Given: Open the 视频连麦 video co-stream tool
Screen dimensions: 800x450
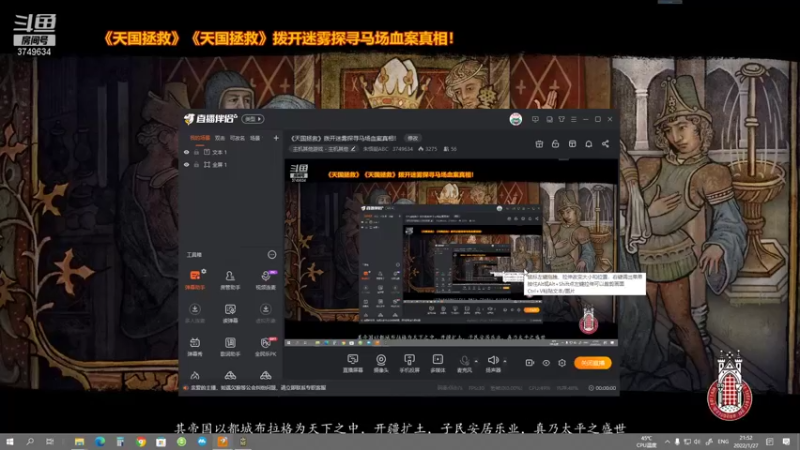Looking at the screenshot, I should click(265, 280).
